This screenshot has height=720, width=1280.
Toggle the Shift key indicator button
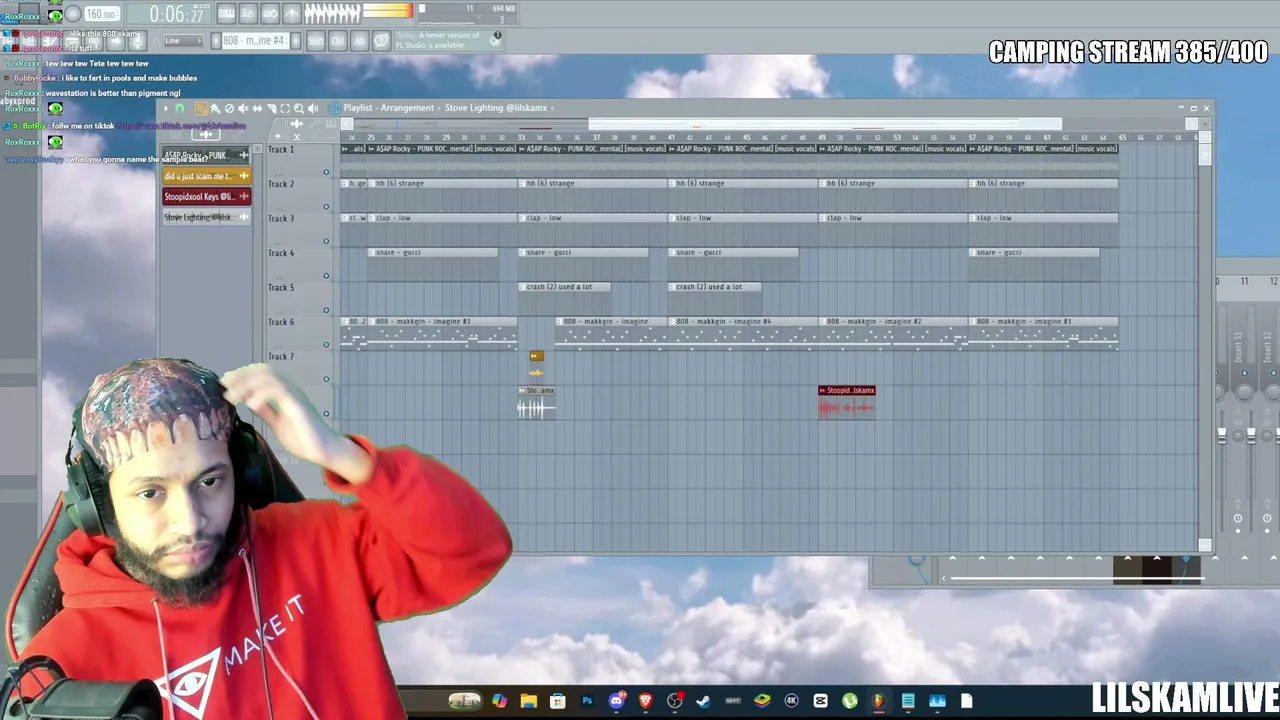316,41
